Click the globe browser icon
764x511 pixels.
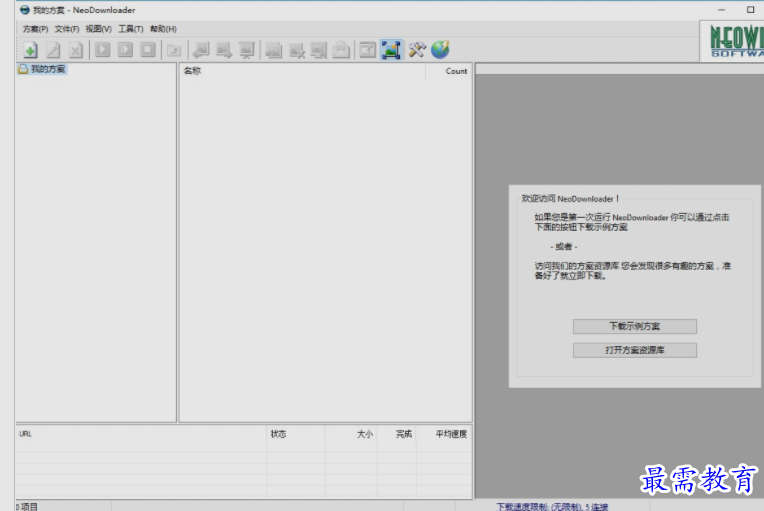[x=440, y=49]
